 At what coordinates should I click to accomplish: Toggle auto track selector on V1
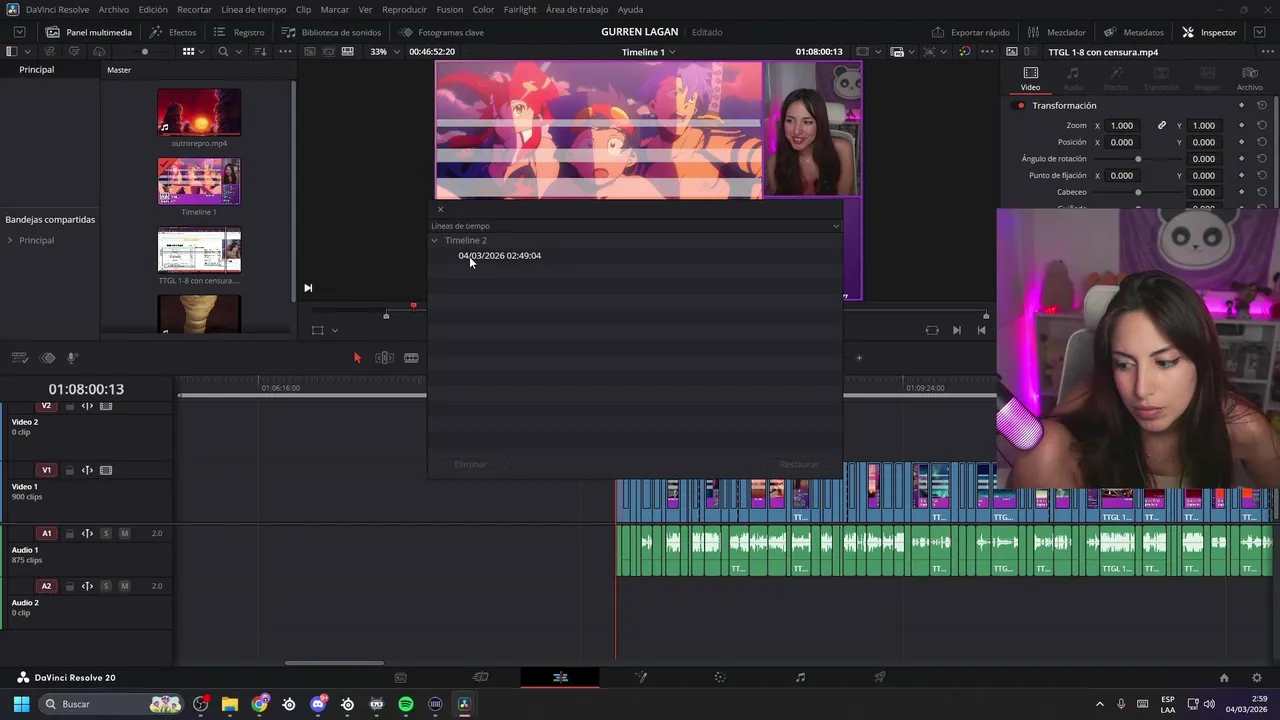click(87, 470)
